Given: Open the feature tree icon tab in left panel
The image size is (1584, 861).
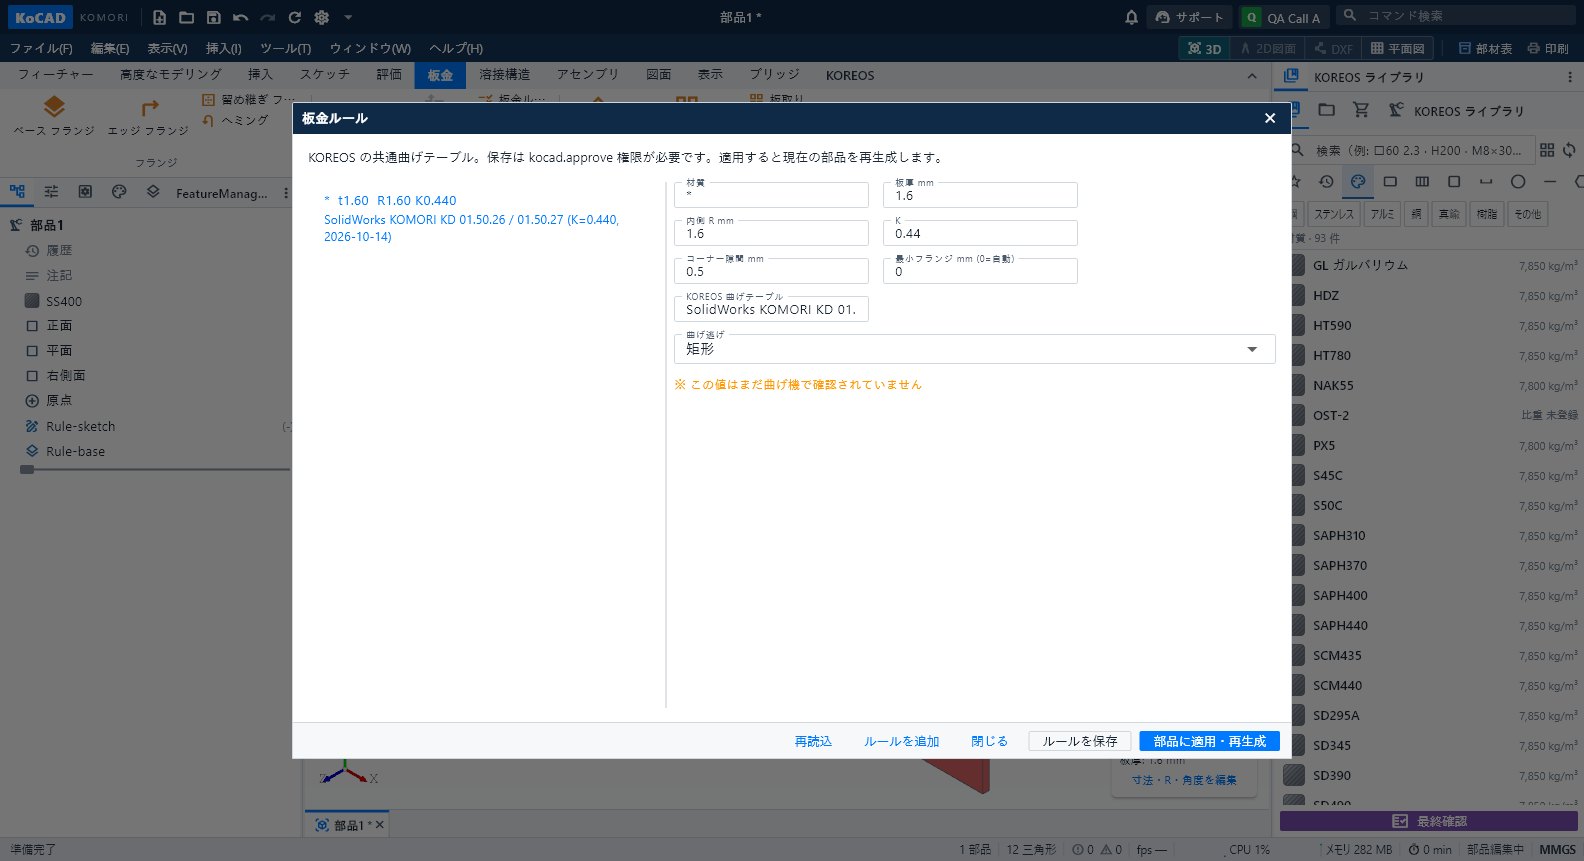Looking at the screenshot, I should [17, 192].
